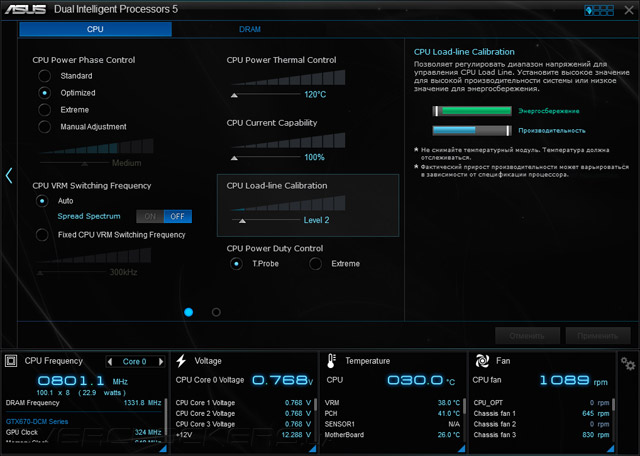The width and height of the screenshot is (640, 456).
Task: Click the Применить (apply) button
Action: pos(598,336)
